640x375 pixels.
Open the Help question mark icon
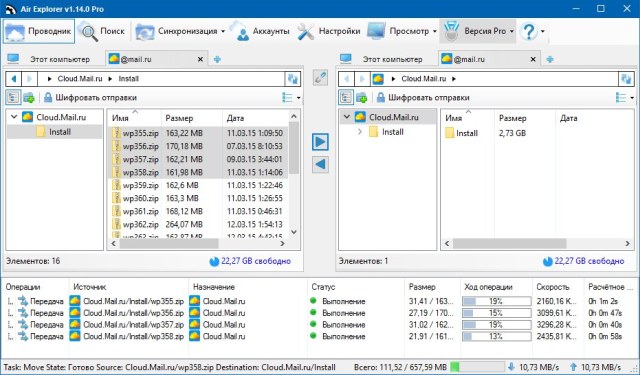point(529,31)
